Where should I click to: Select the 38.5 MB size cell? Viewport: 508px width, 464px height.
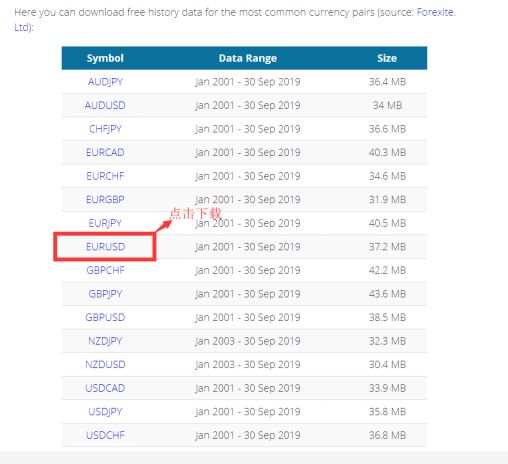387,317
